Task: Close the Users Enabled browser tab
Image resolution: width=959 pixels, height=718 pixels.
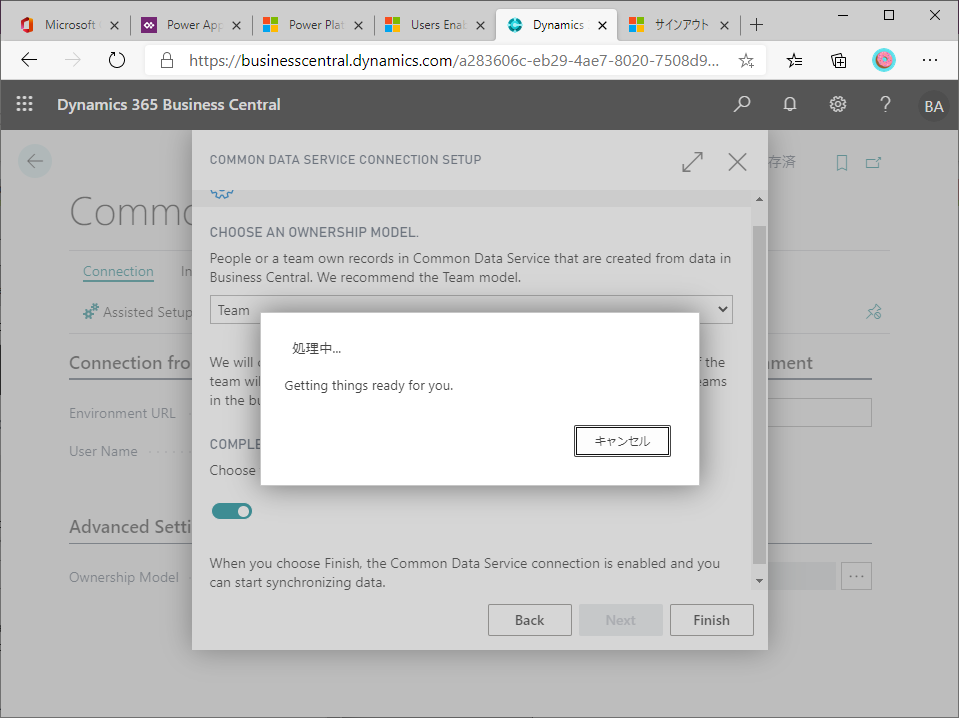Action: pos(481,25)
